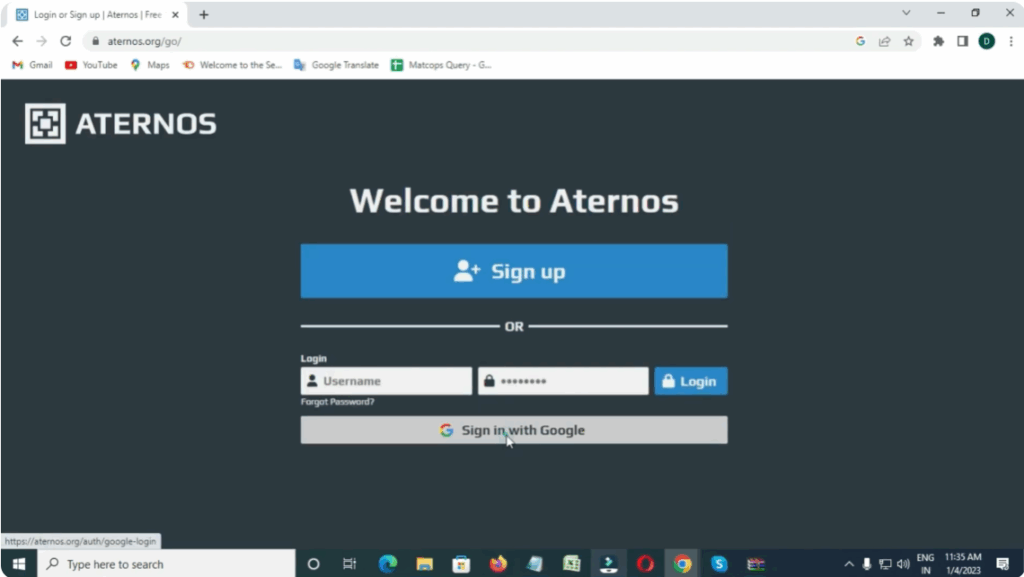The height and width of the screenshot is (577, 1024).
Task: Click the Sign up button
Action: [513, 270]
